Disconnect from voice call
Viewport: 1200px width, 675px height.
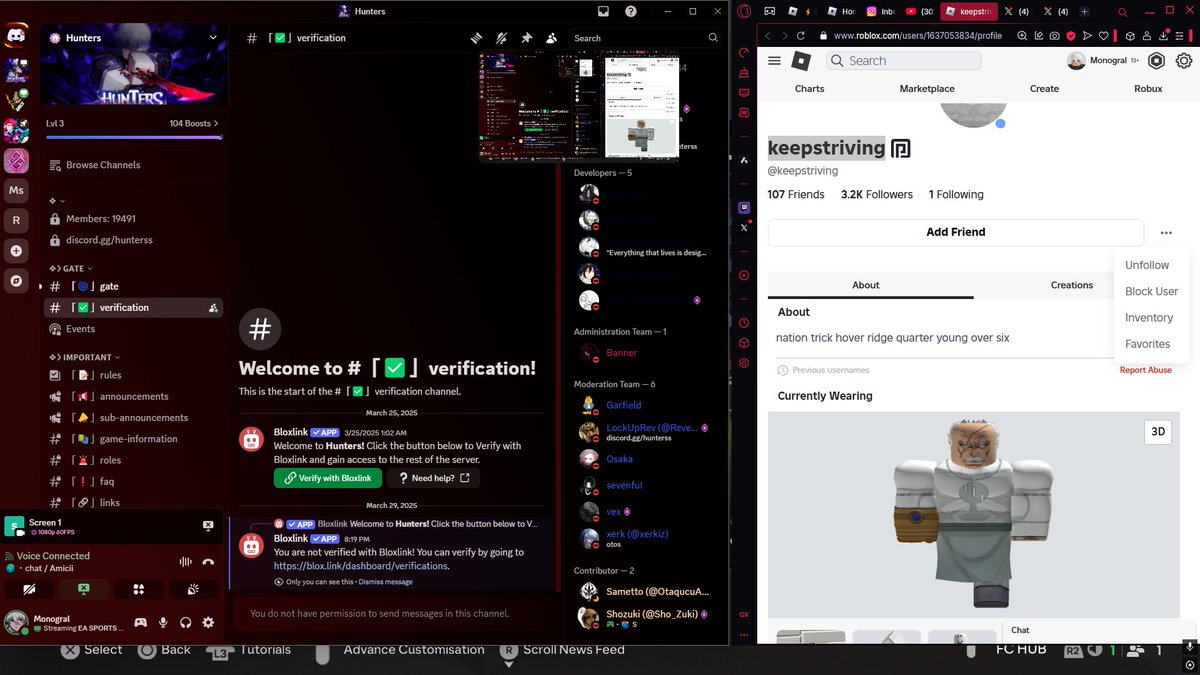pyautogui.click(x=208, y=562)
